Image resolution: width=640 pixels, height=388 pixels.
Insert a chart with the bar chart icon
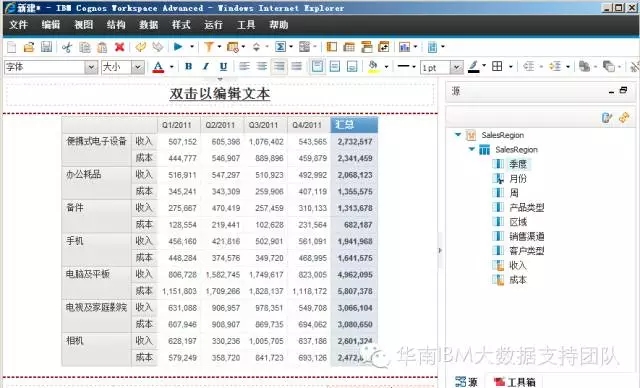404,47
